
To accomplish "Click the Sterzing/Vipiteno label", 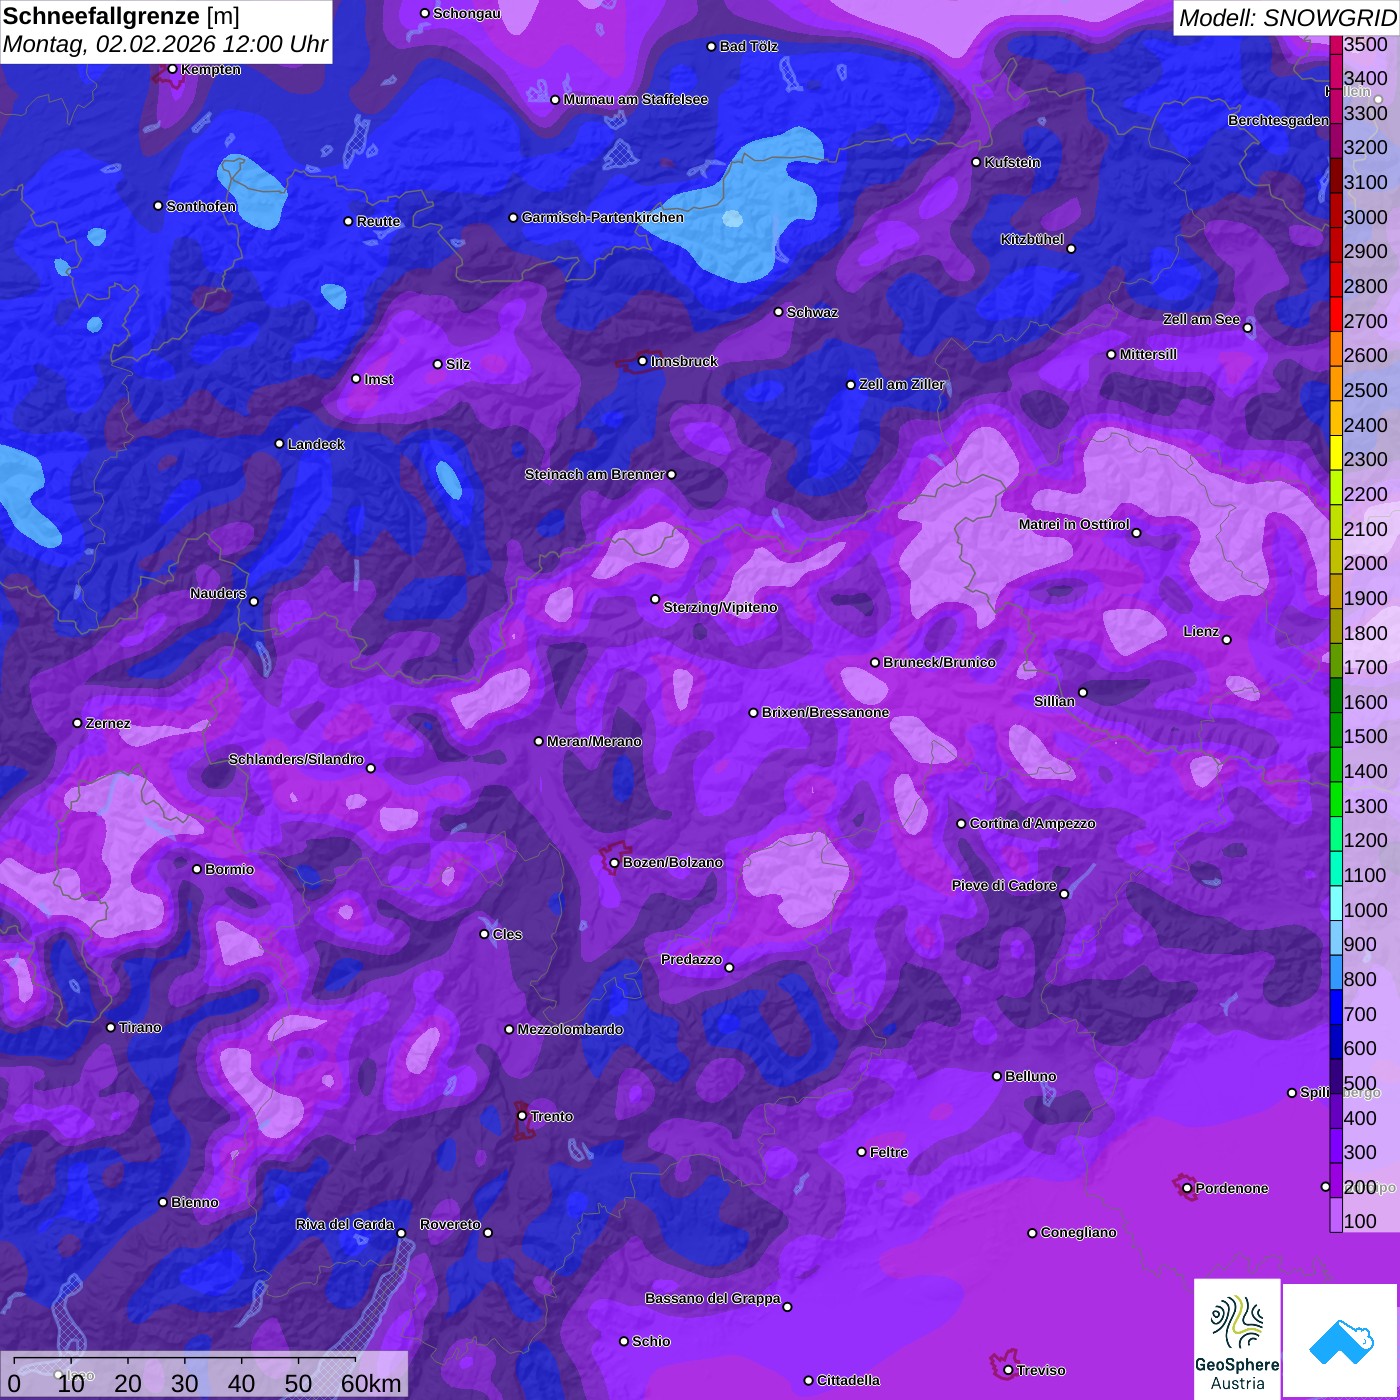I will point(720,607).
